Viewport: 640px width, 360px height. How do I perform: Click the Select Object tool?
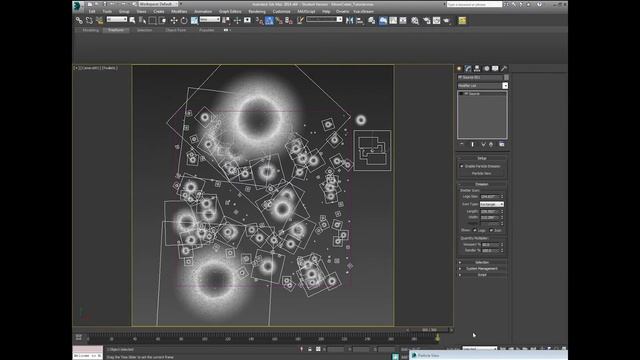click(132, 20)
